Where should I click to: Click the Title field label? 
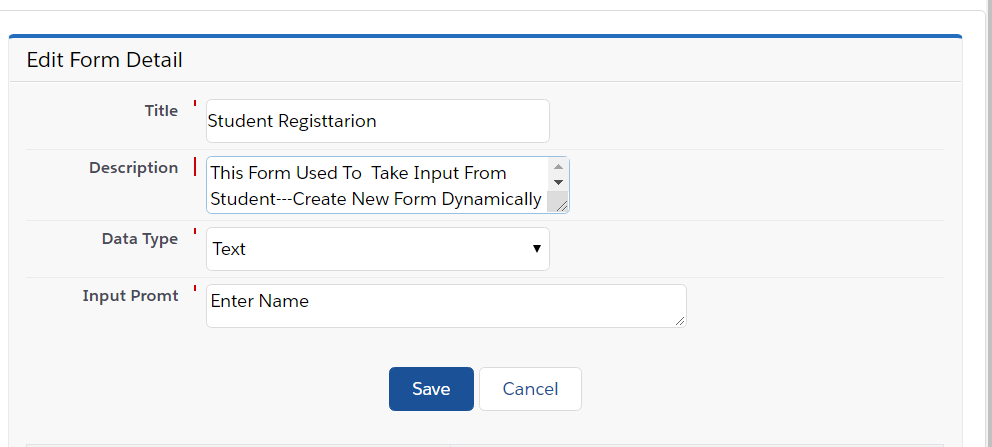[161, 111]
